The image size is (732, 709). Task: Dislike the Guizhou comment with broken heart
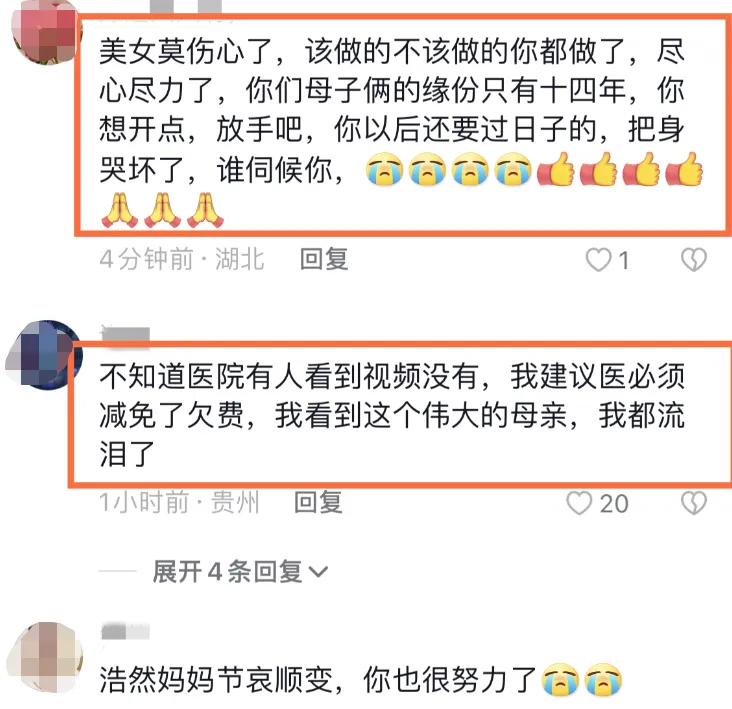(694, 503)
